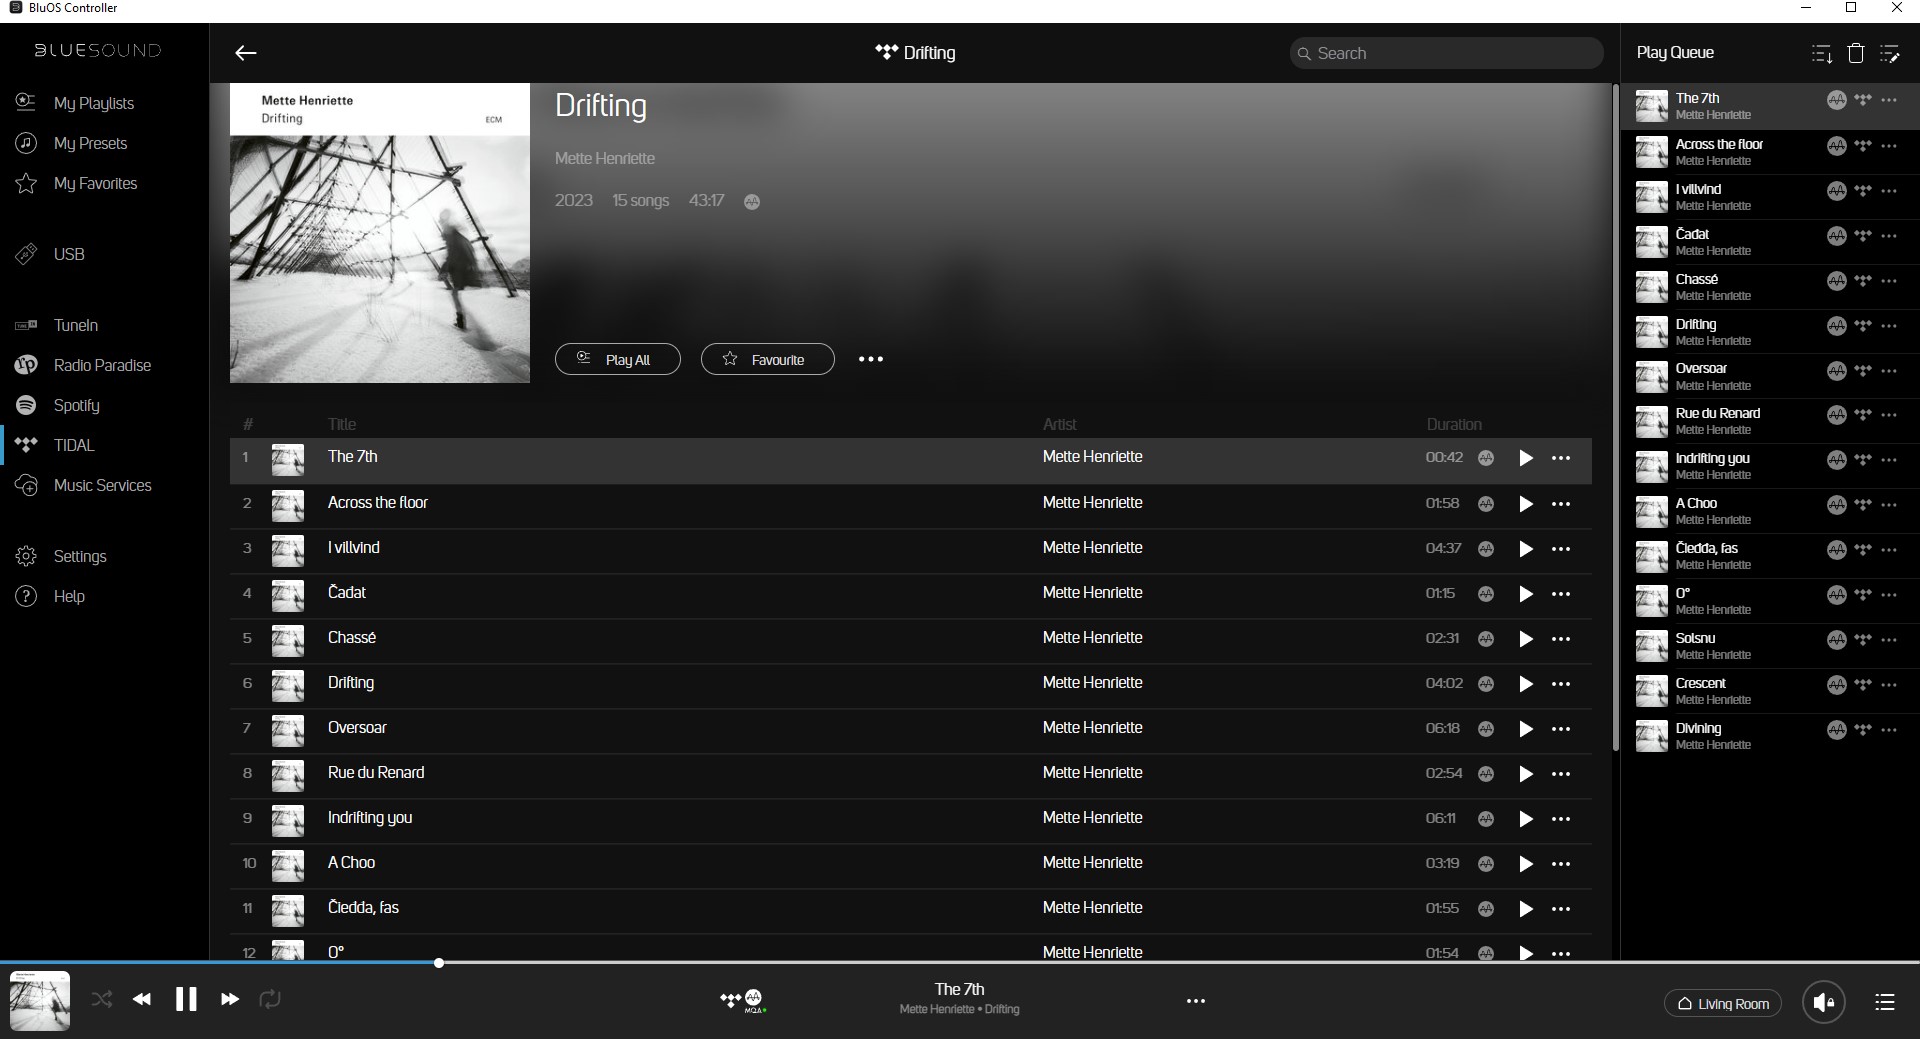1920x1039 pixels.
Task: Toggle the play queue panel
Action: point(1885,1002)
